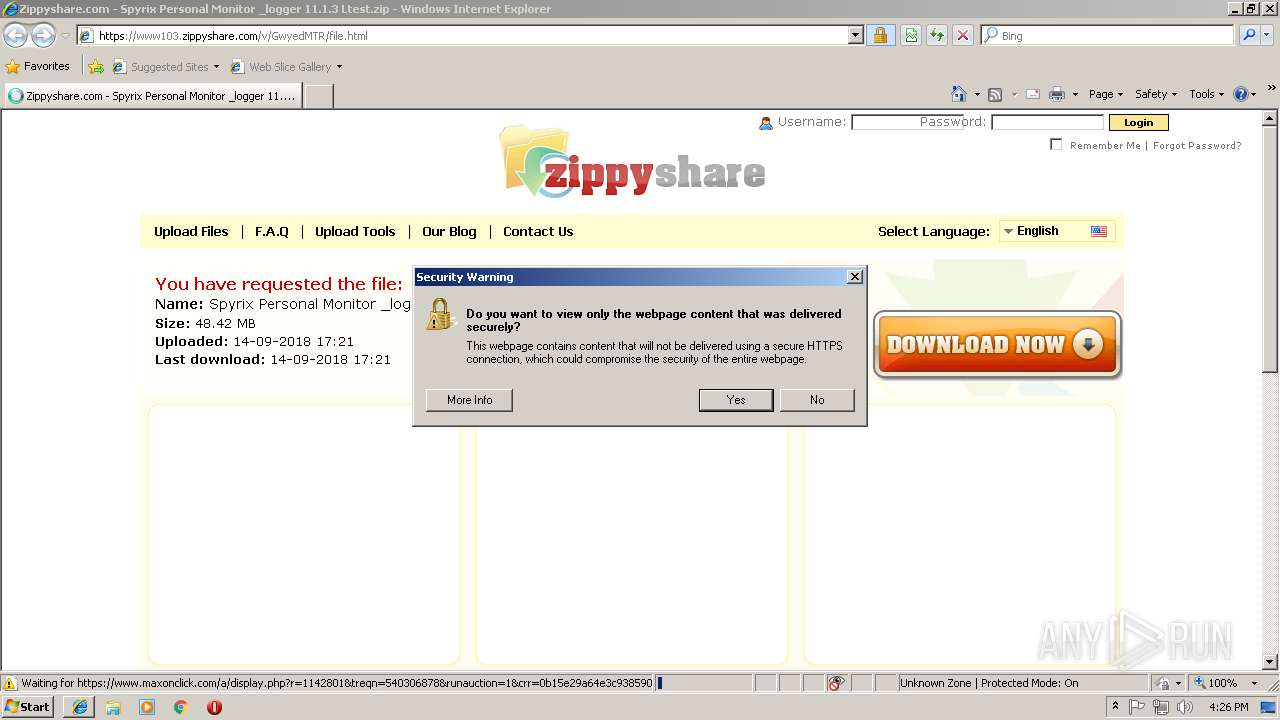
Task: Open Favorites star button
Action: click(x=38, y=66)
